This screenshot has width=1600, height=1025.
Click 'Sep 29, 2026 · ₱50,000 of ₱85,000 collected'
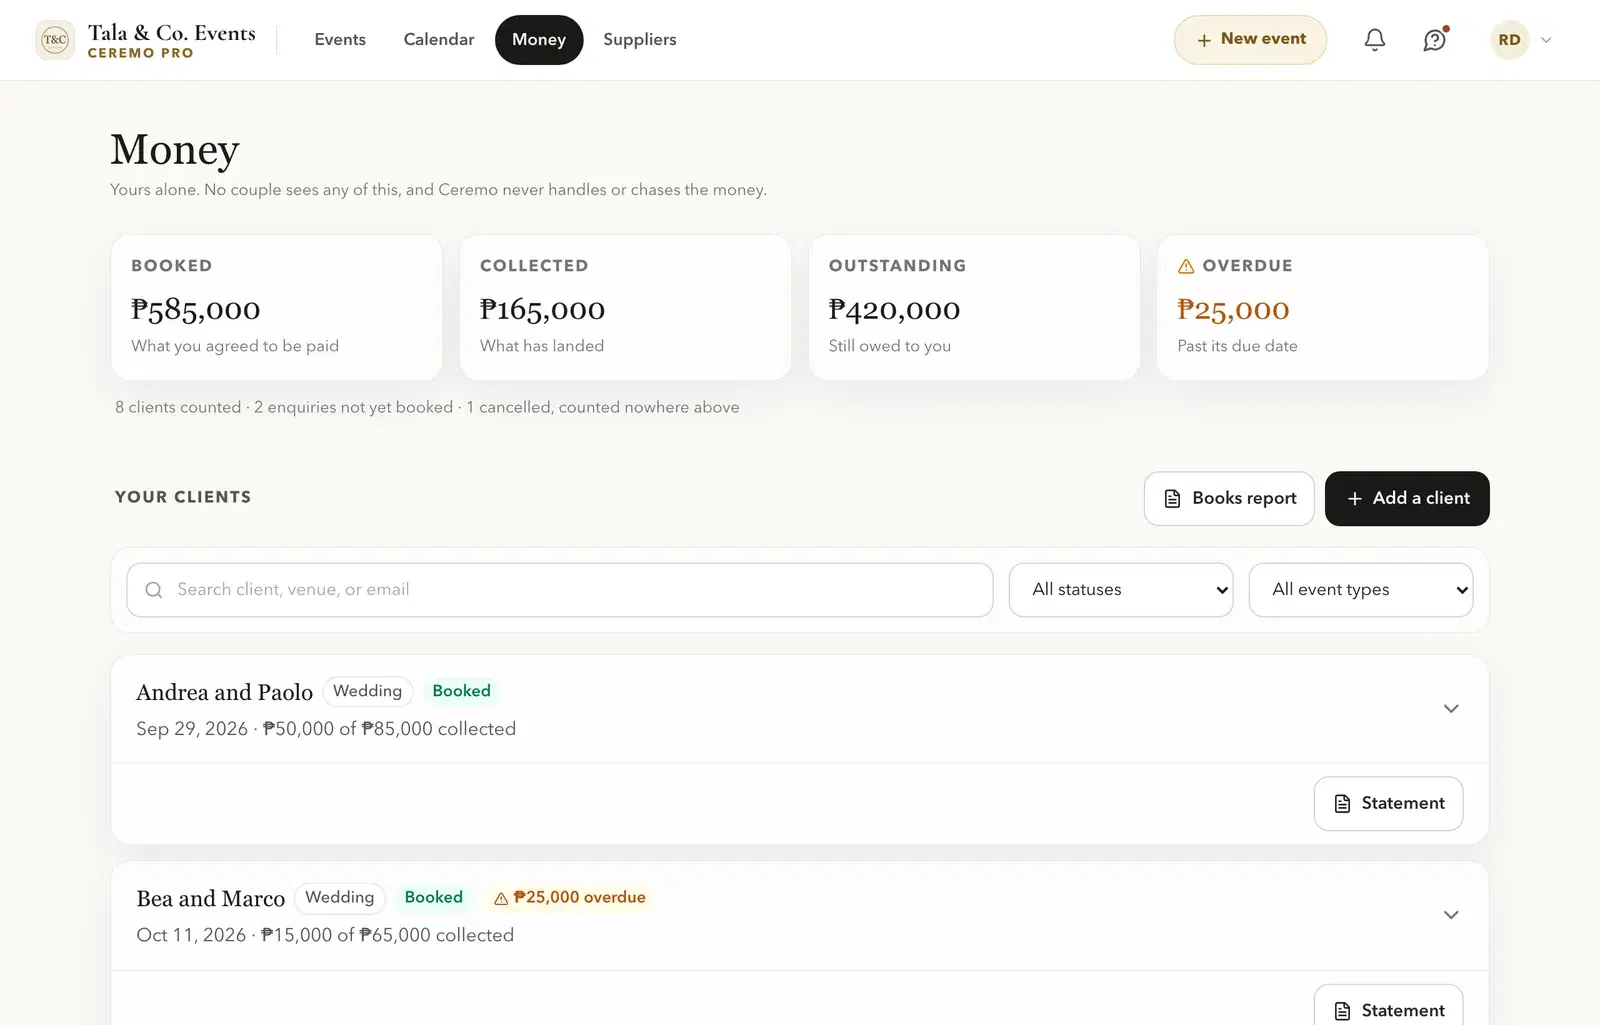(x=326, y=729)
